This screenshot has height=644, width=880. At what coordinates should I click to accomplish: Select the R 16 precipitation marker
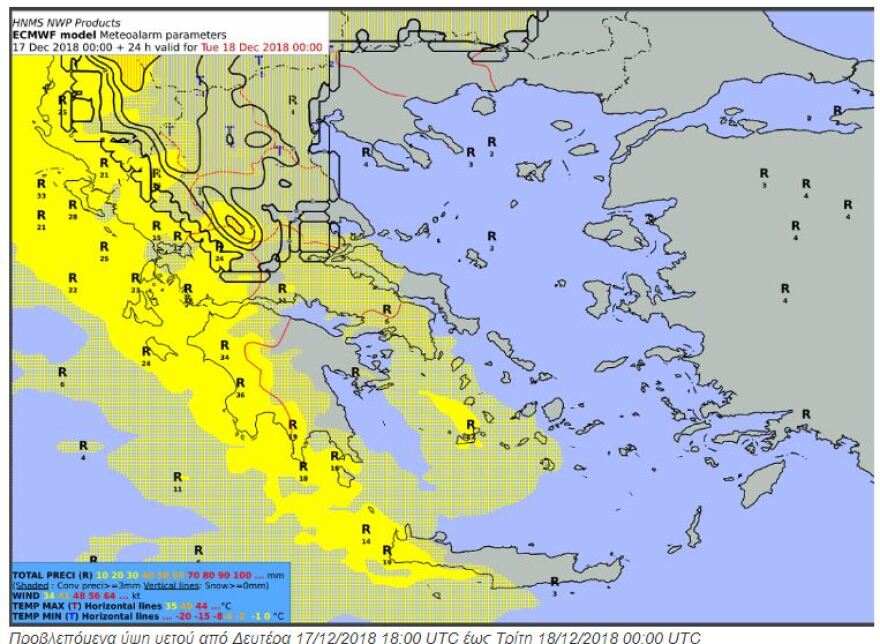click(x=335, y=461)
